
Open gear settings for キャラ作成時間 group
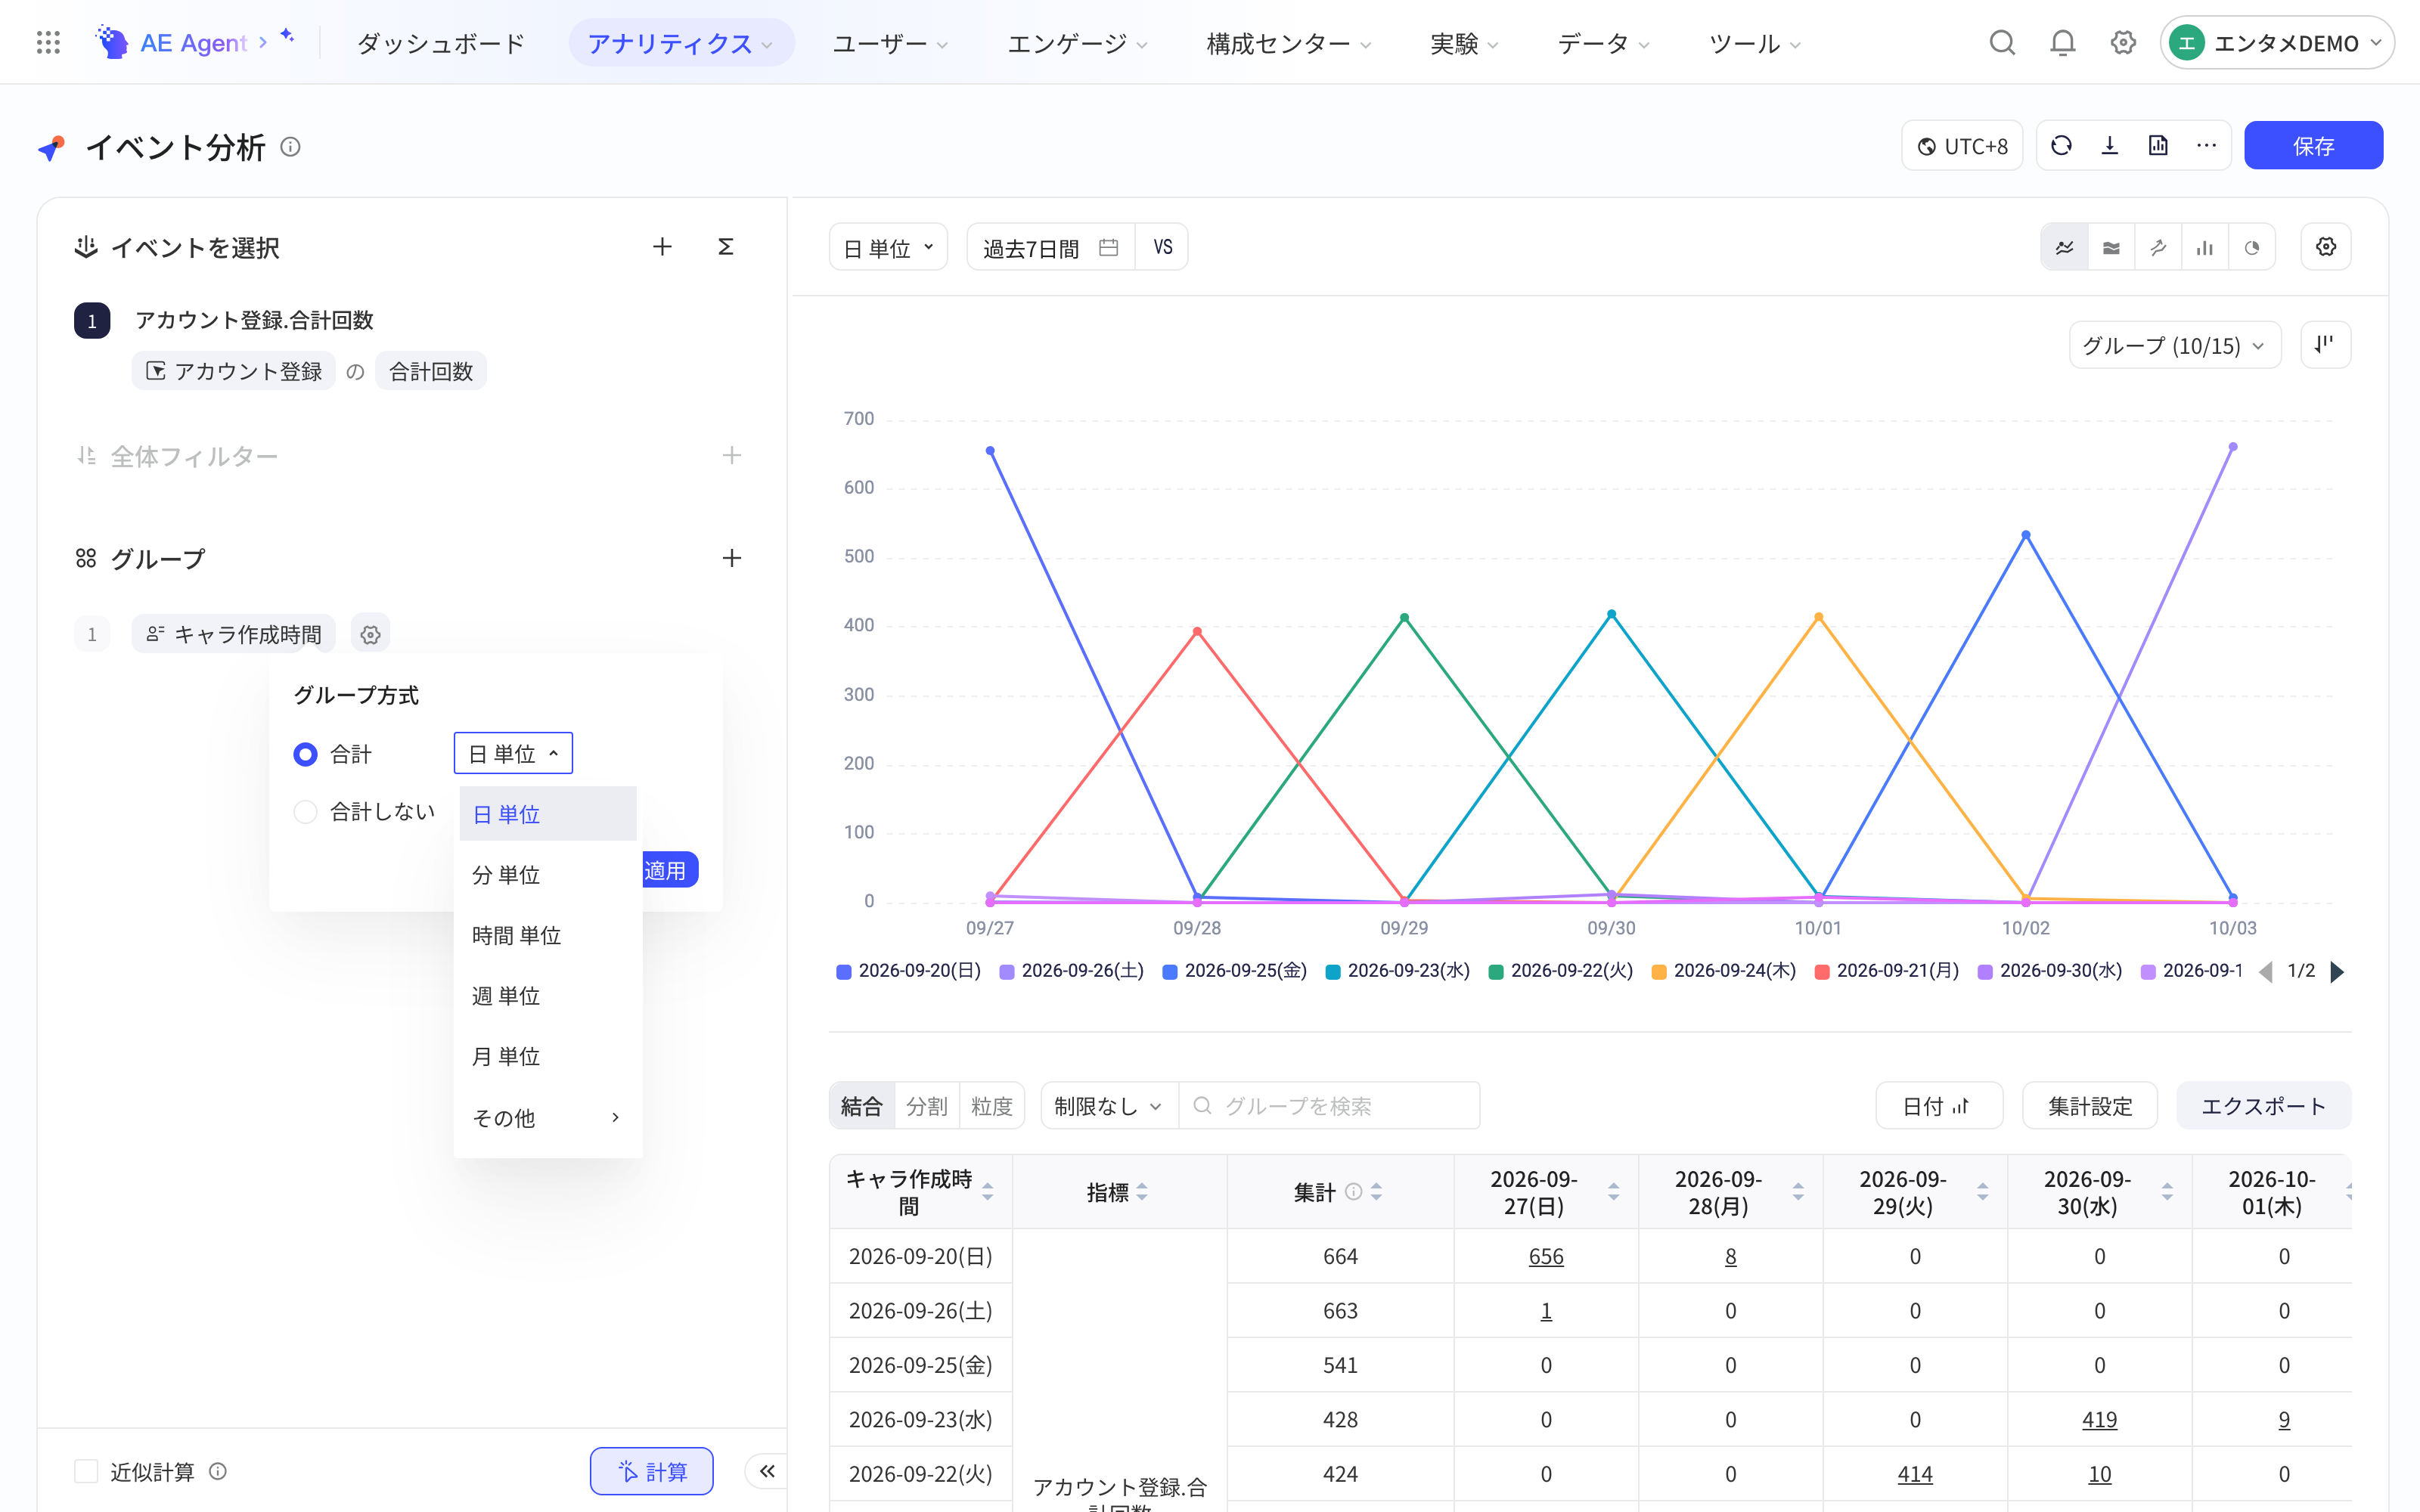coord(371,634)
